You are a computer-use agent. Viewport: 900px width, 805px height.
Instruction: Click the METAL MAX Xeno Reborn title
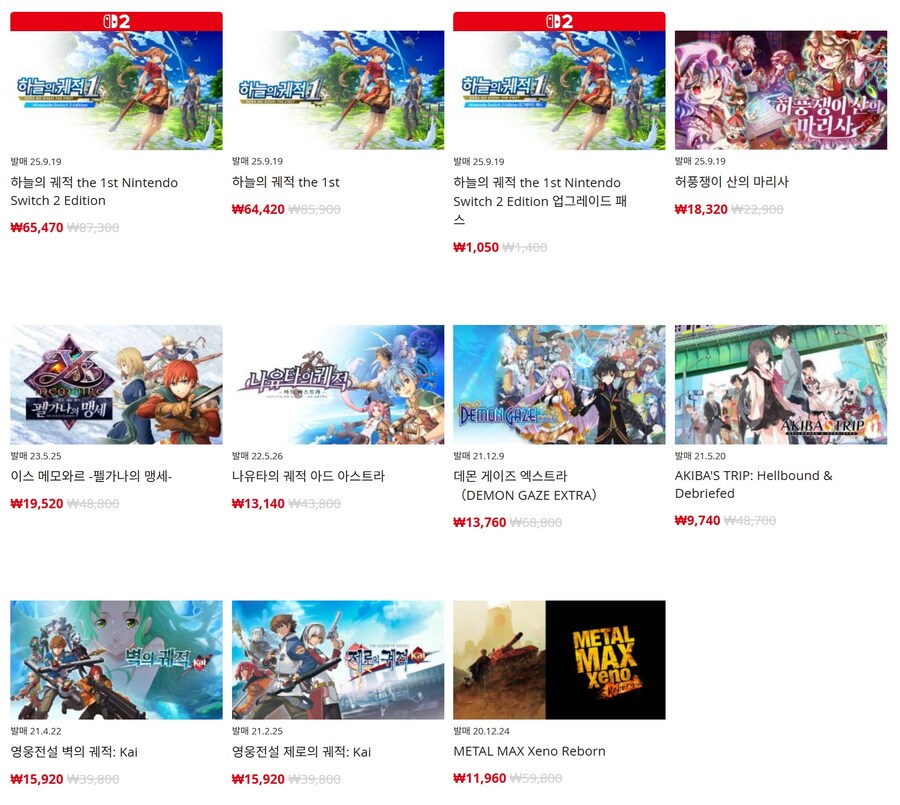(529, 751)
